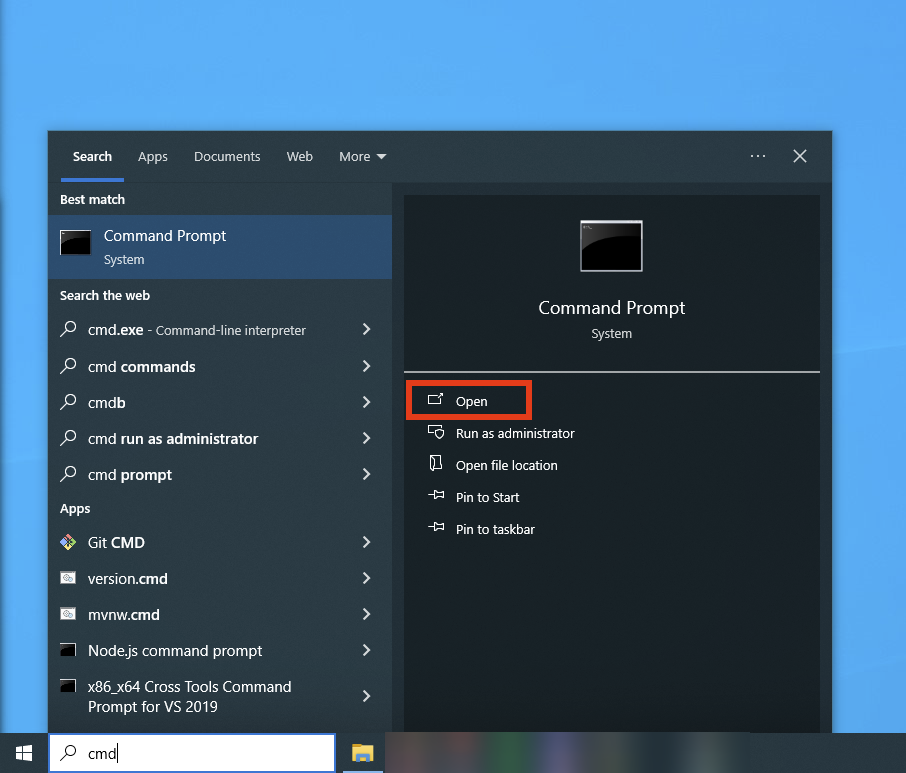Image resolution: width=906 pixels, height=773 pixels.
Task: Expand the cmd.exe web result arrow
Action: click(x=366, y=330)
